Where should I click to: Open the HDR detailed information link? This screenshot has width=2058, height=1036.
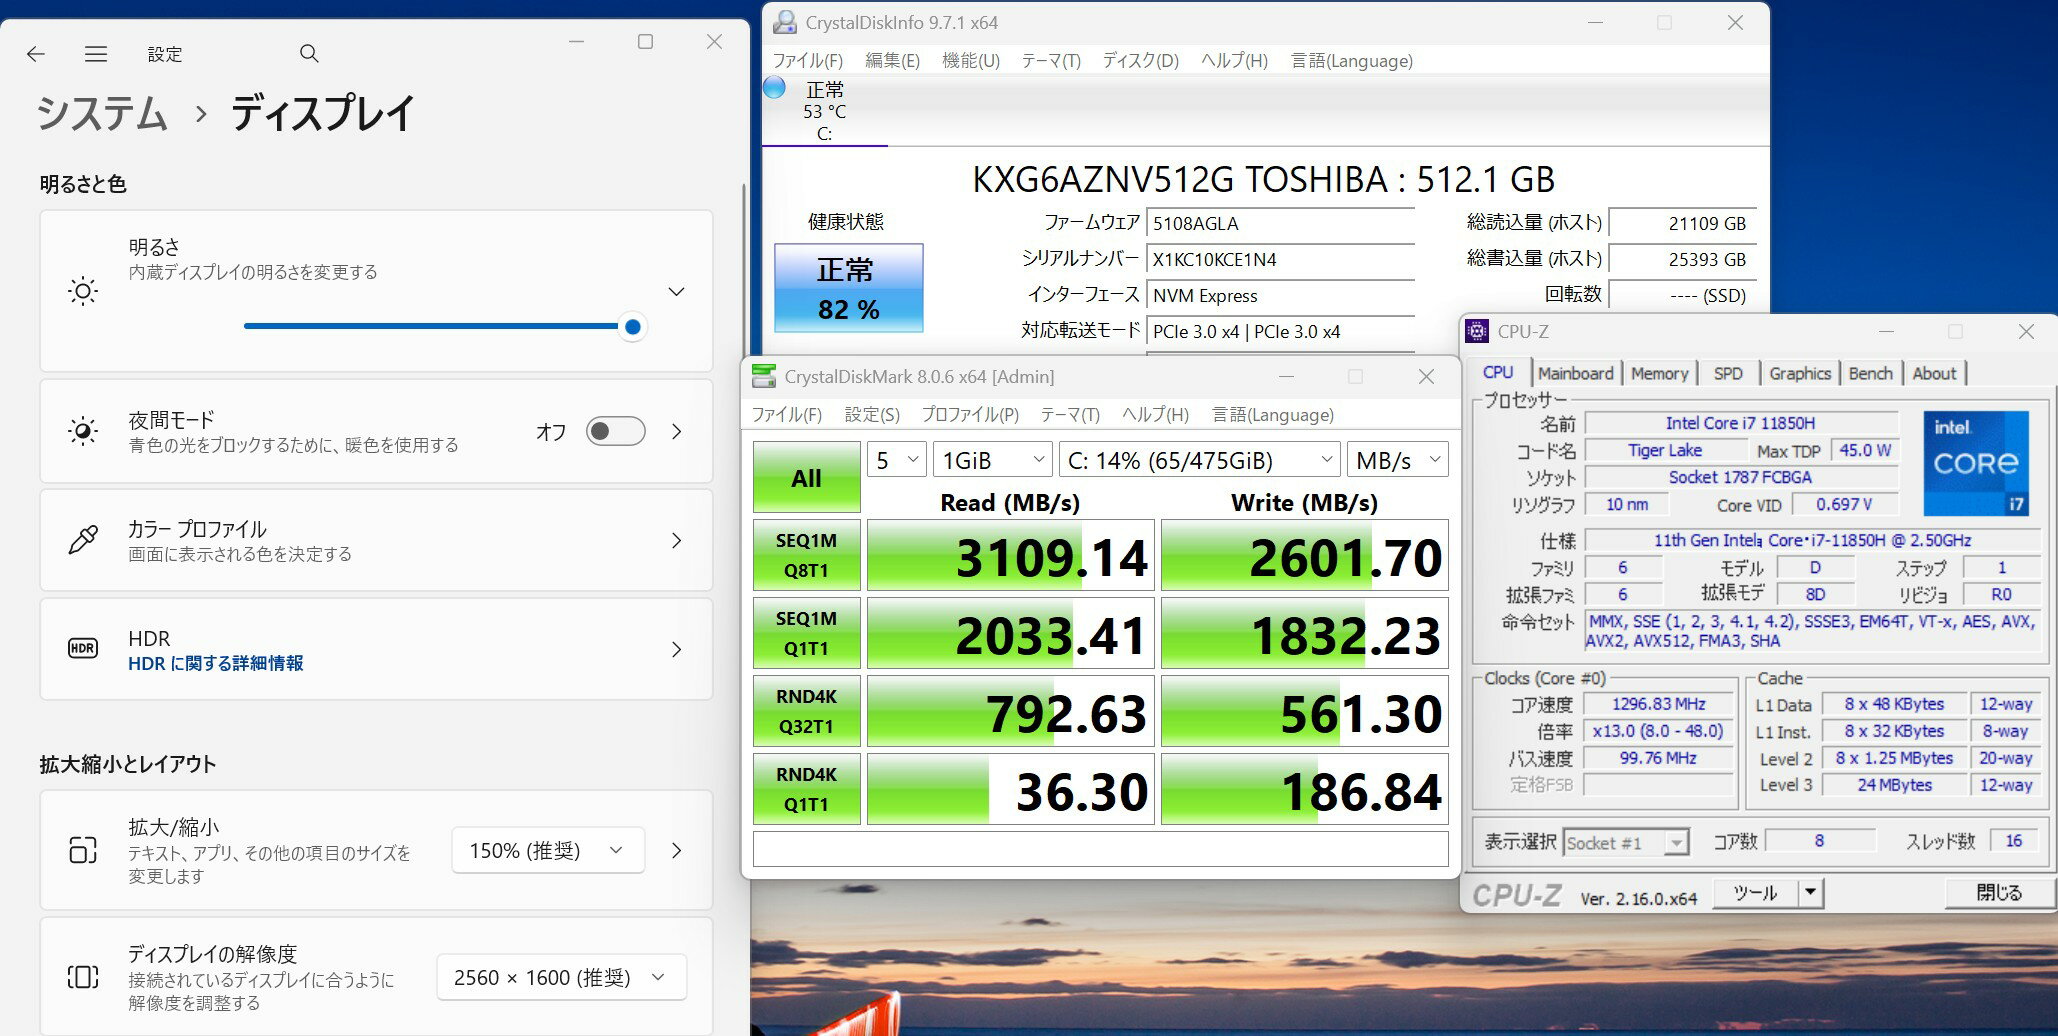pyautogui.click(x=216, y=664)
